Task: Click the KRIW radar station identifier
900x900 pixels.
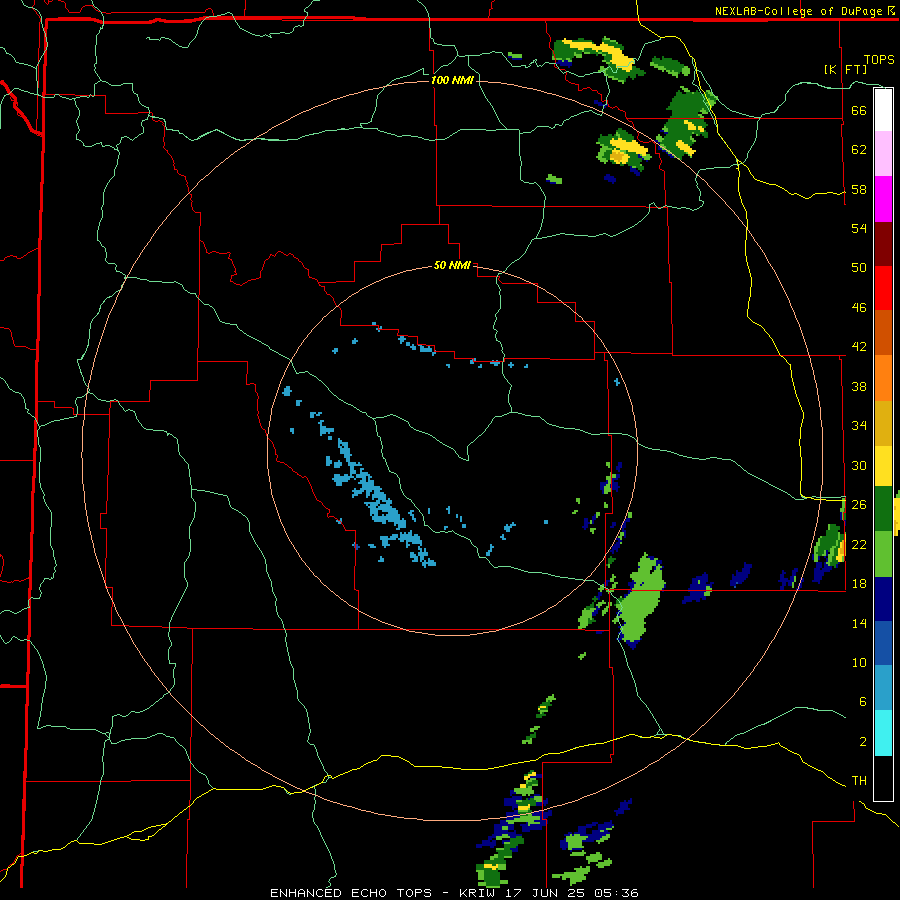Action: (476, 893)
